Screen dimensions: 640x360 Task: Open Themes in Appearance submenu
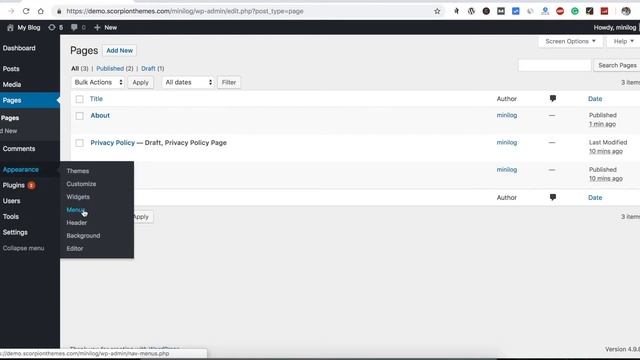(78, 171)
